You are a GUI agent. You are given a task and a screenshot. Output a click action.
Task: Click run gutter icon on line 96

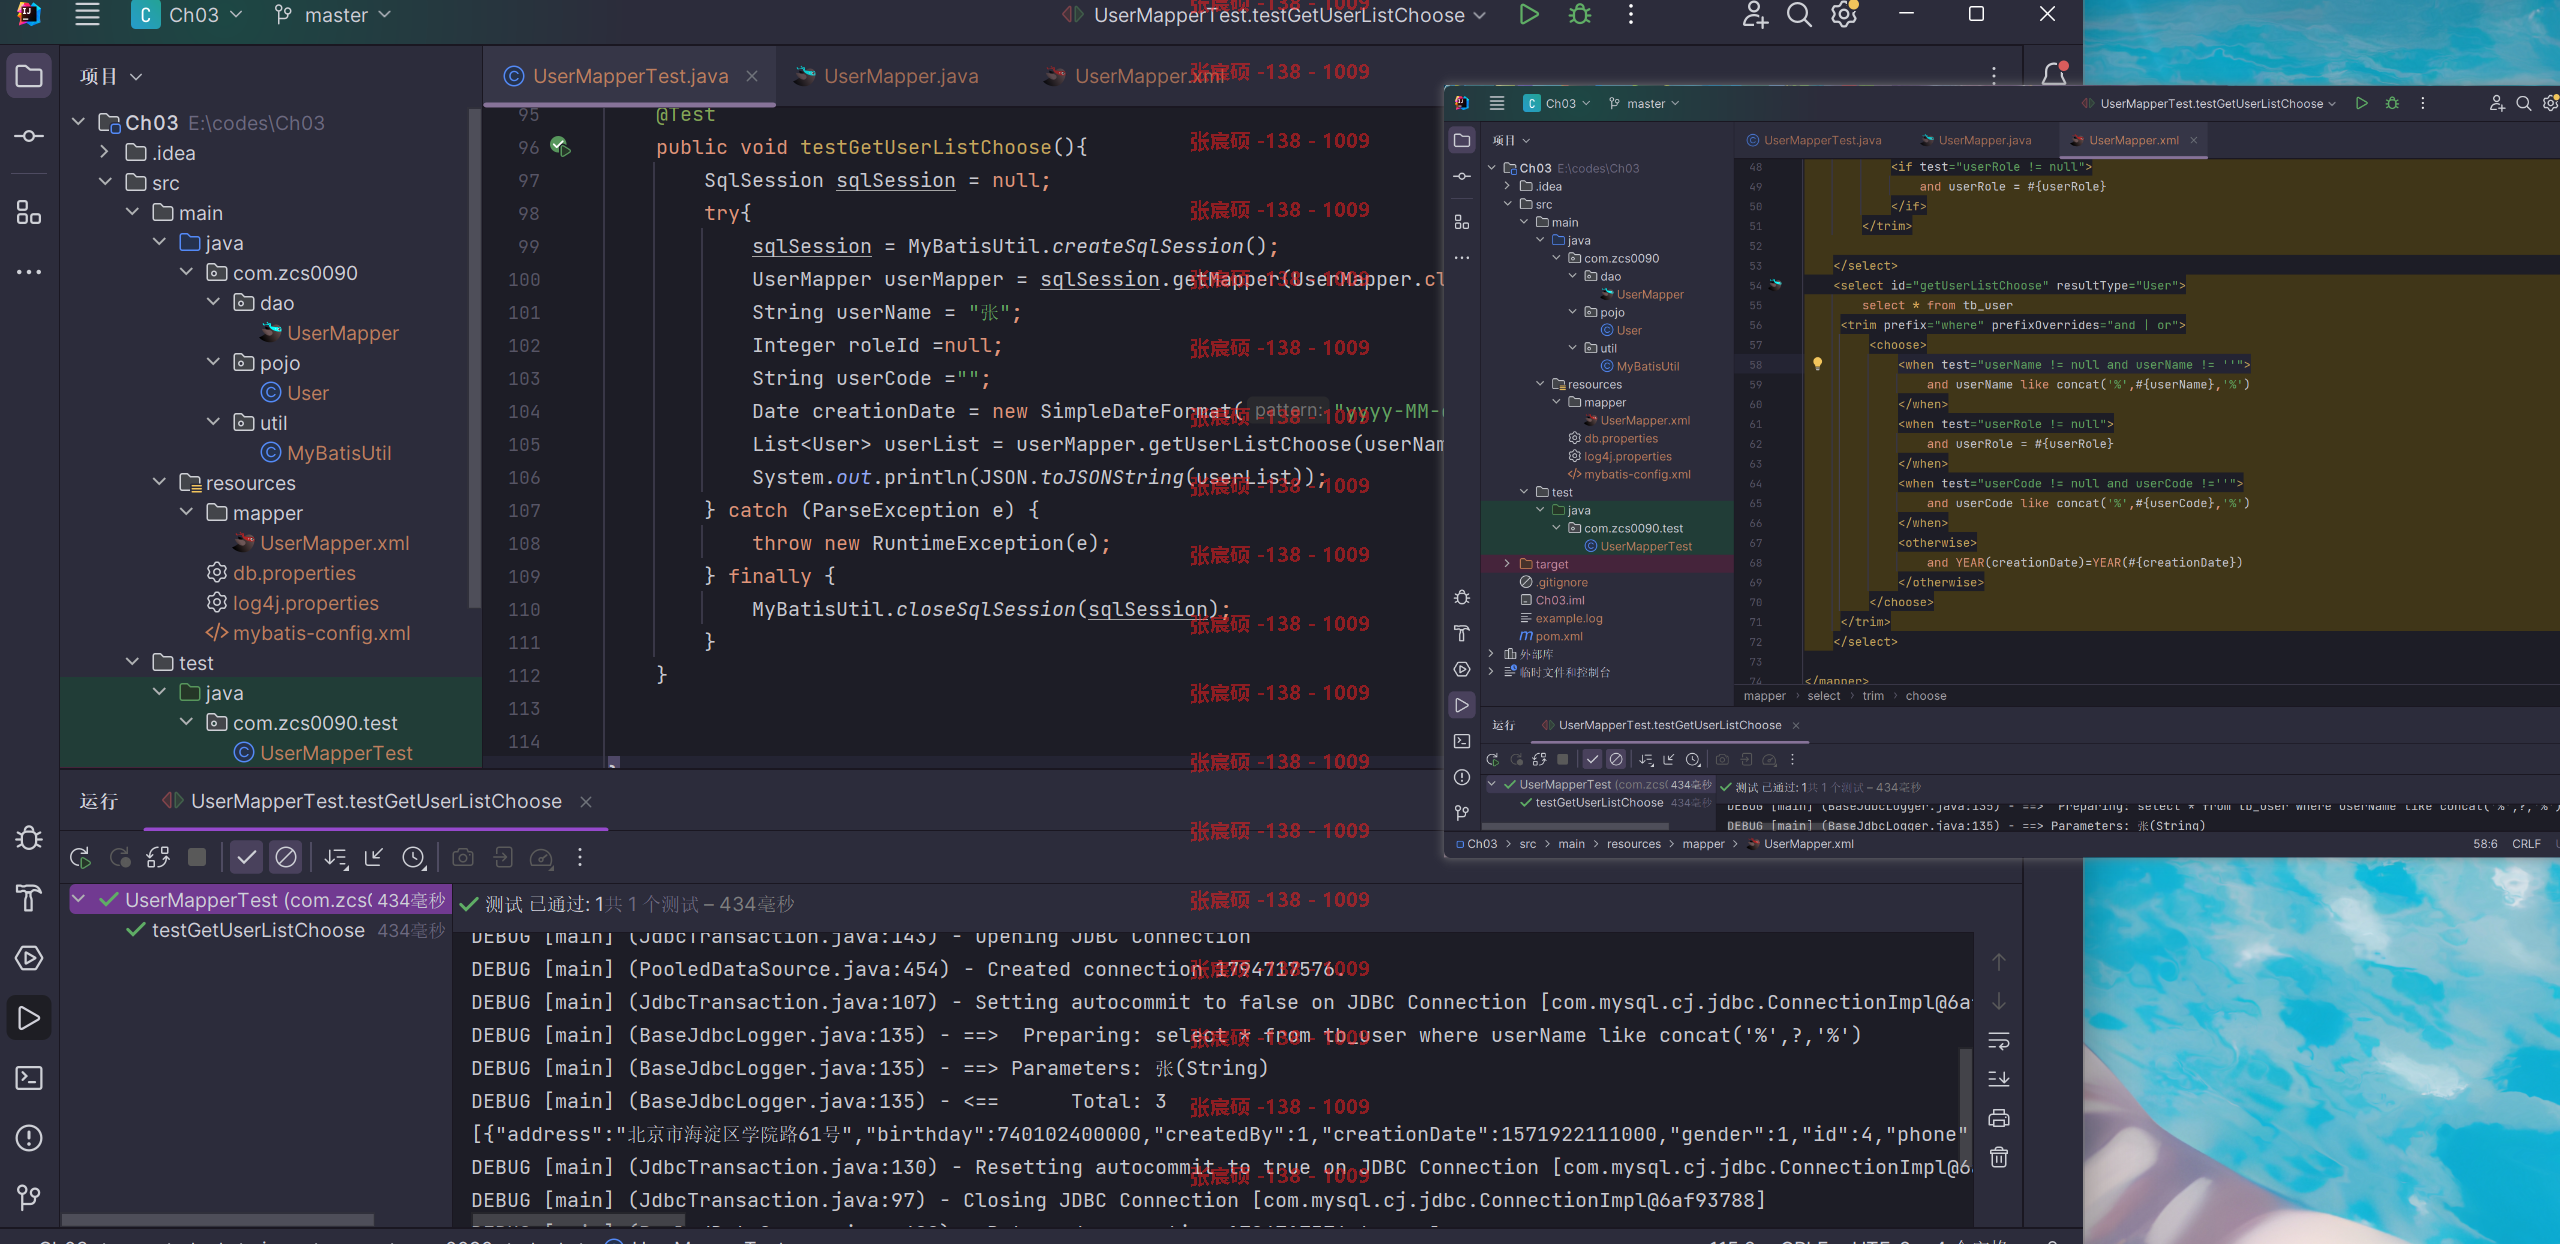(560, 147)
